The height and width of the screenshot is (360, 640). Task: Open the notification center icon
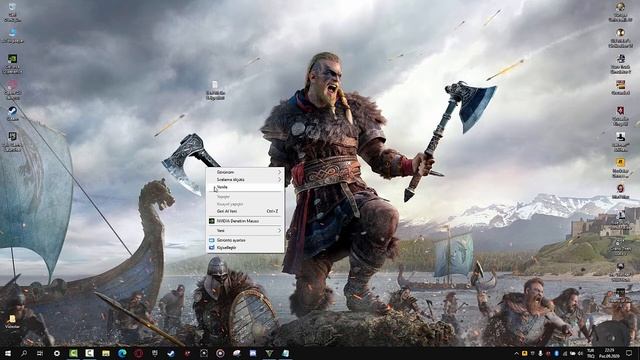click(x=630, y=353)
